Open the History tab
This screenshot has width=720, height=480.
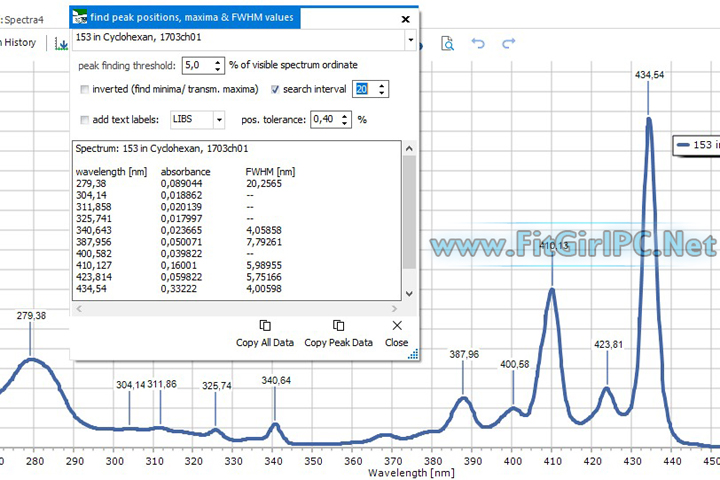[18, 43]
